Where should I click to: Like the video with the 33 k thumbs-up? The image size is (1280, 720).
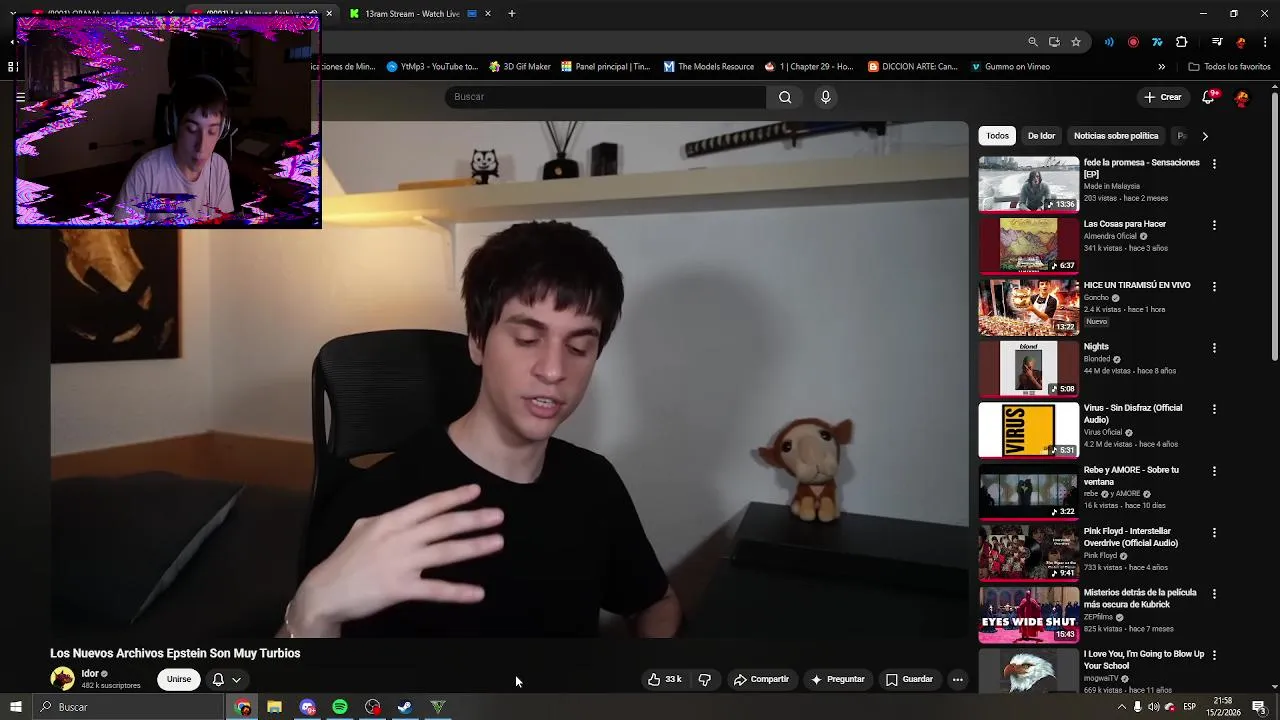tap(664, 679)
